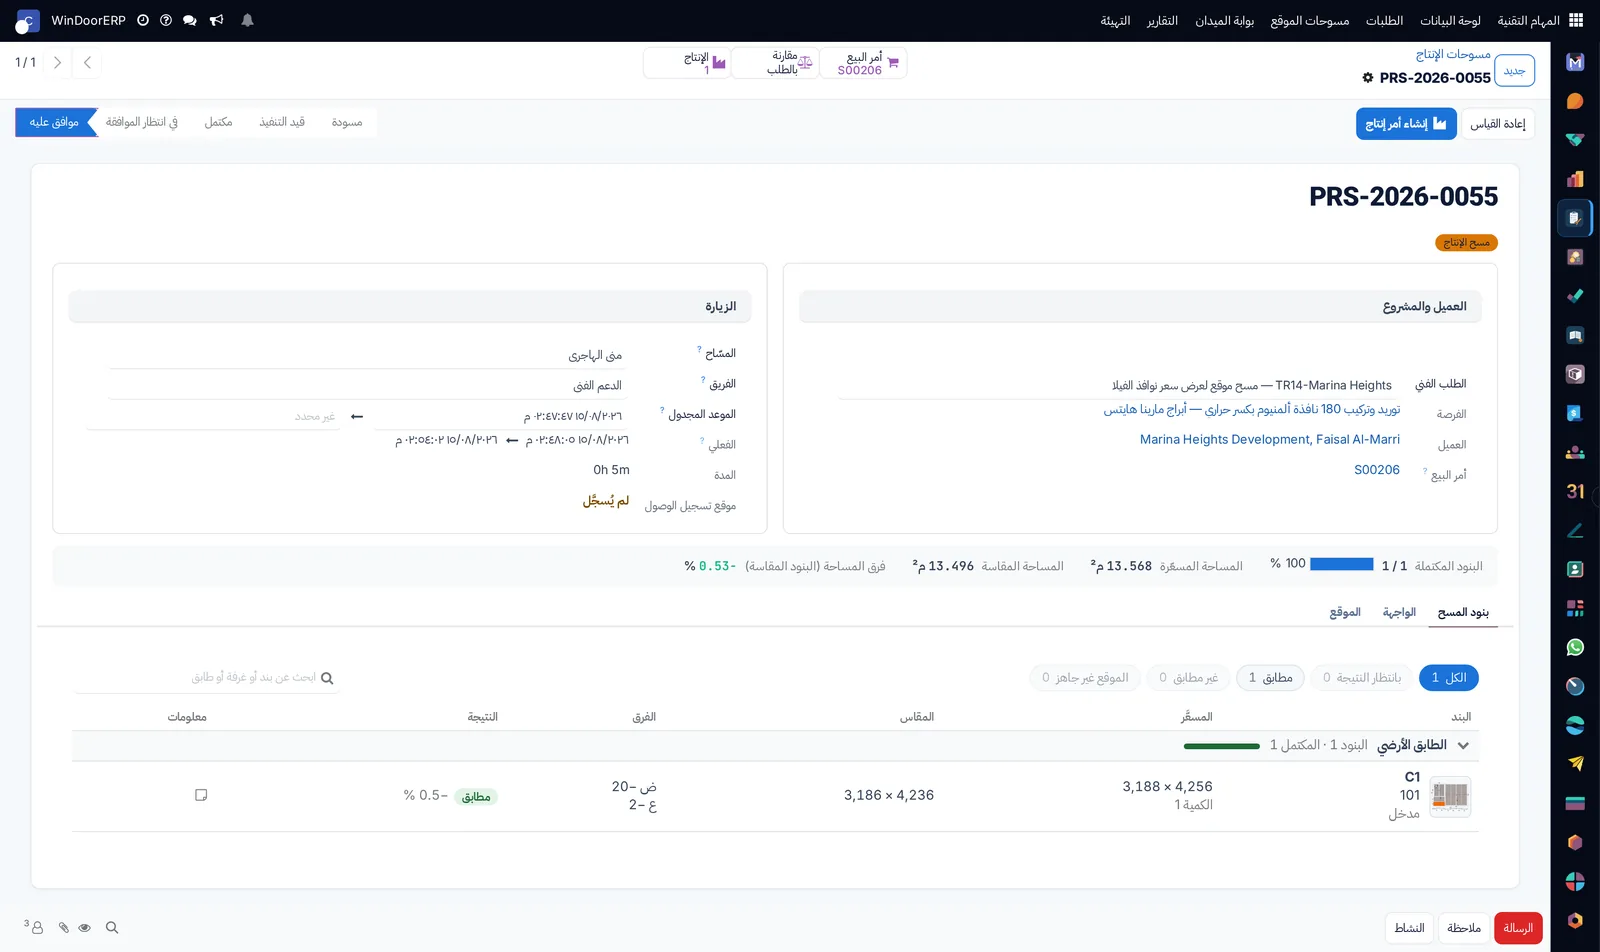Open the dollar invoice app icon in sidebar
The image size is (1600, 952).
point(1575,413)
